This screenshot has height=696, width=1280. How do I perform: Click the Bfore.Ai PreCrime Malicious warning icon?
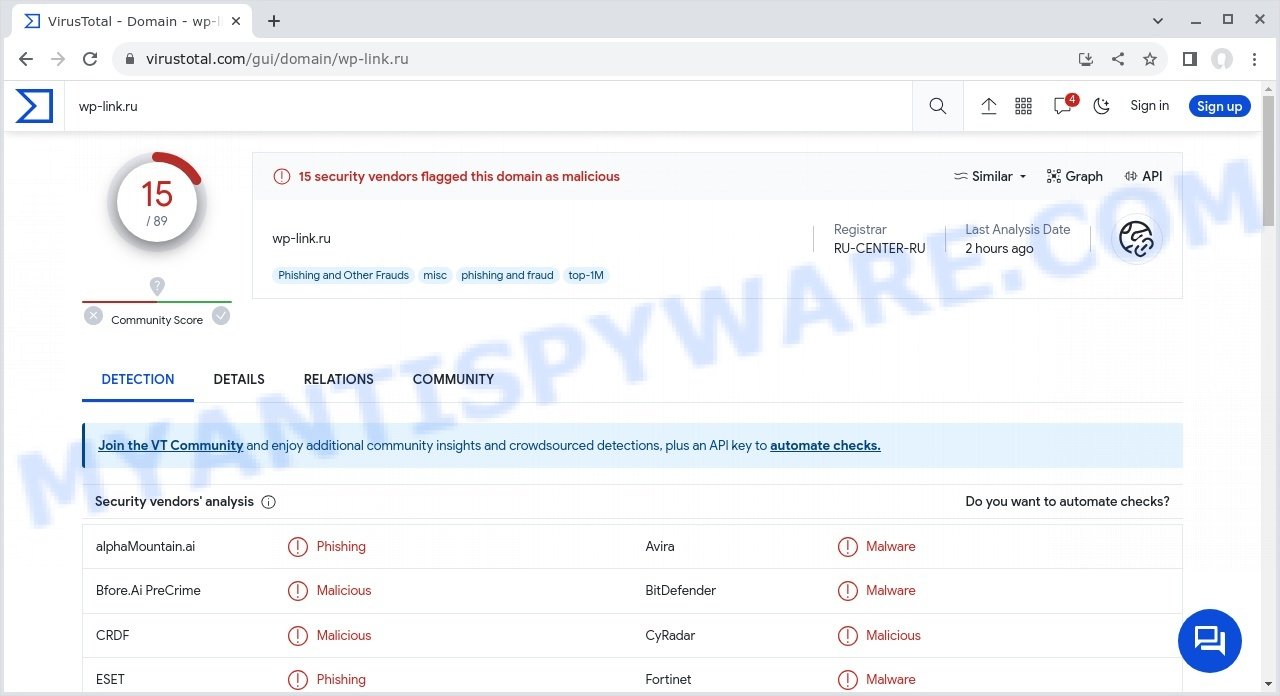[298, 591]
